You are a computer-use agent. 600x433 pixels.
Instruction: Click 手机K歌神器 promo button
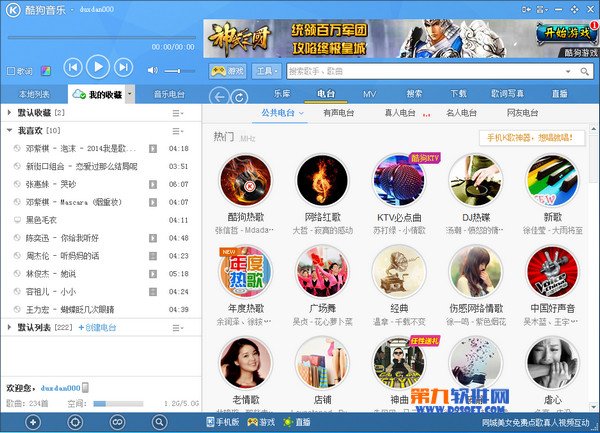532,138
